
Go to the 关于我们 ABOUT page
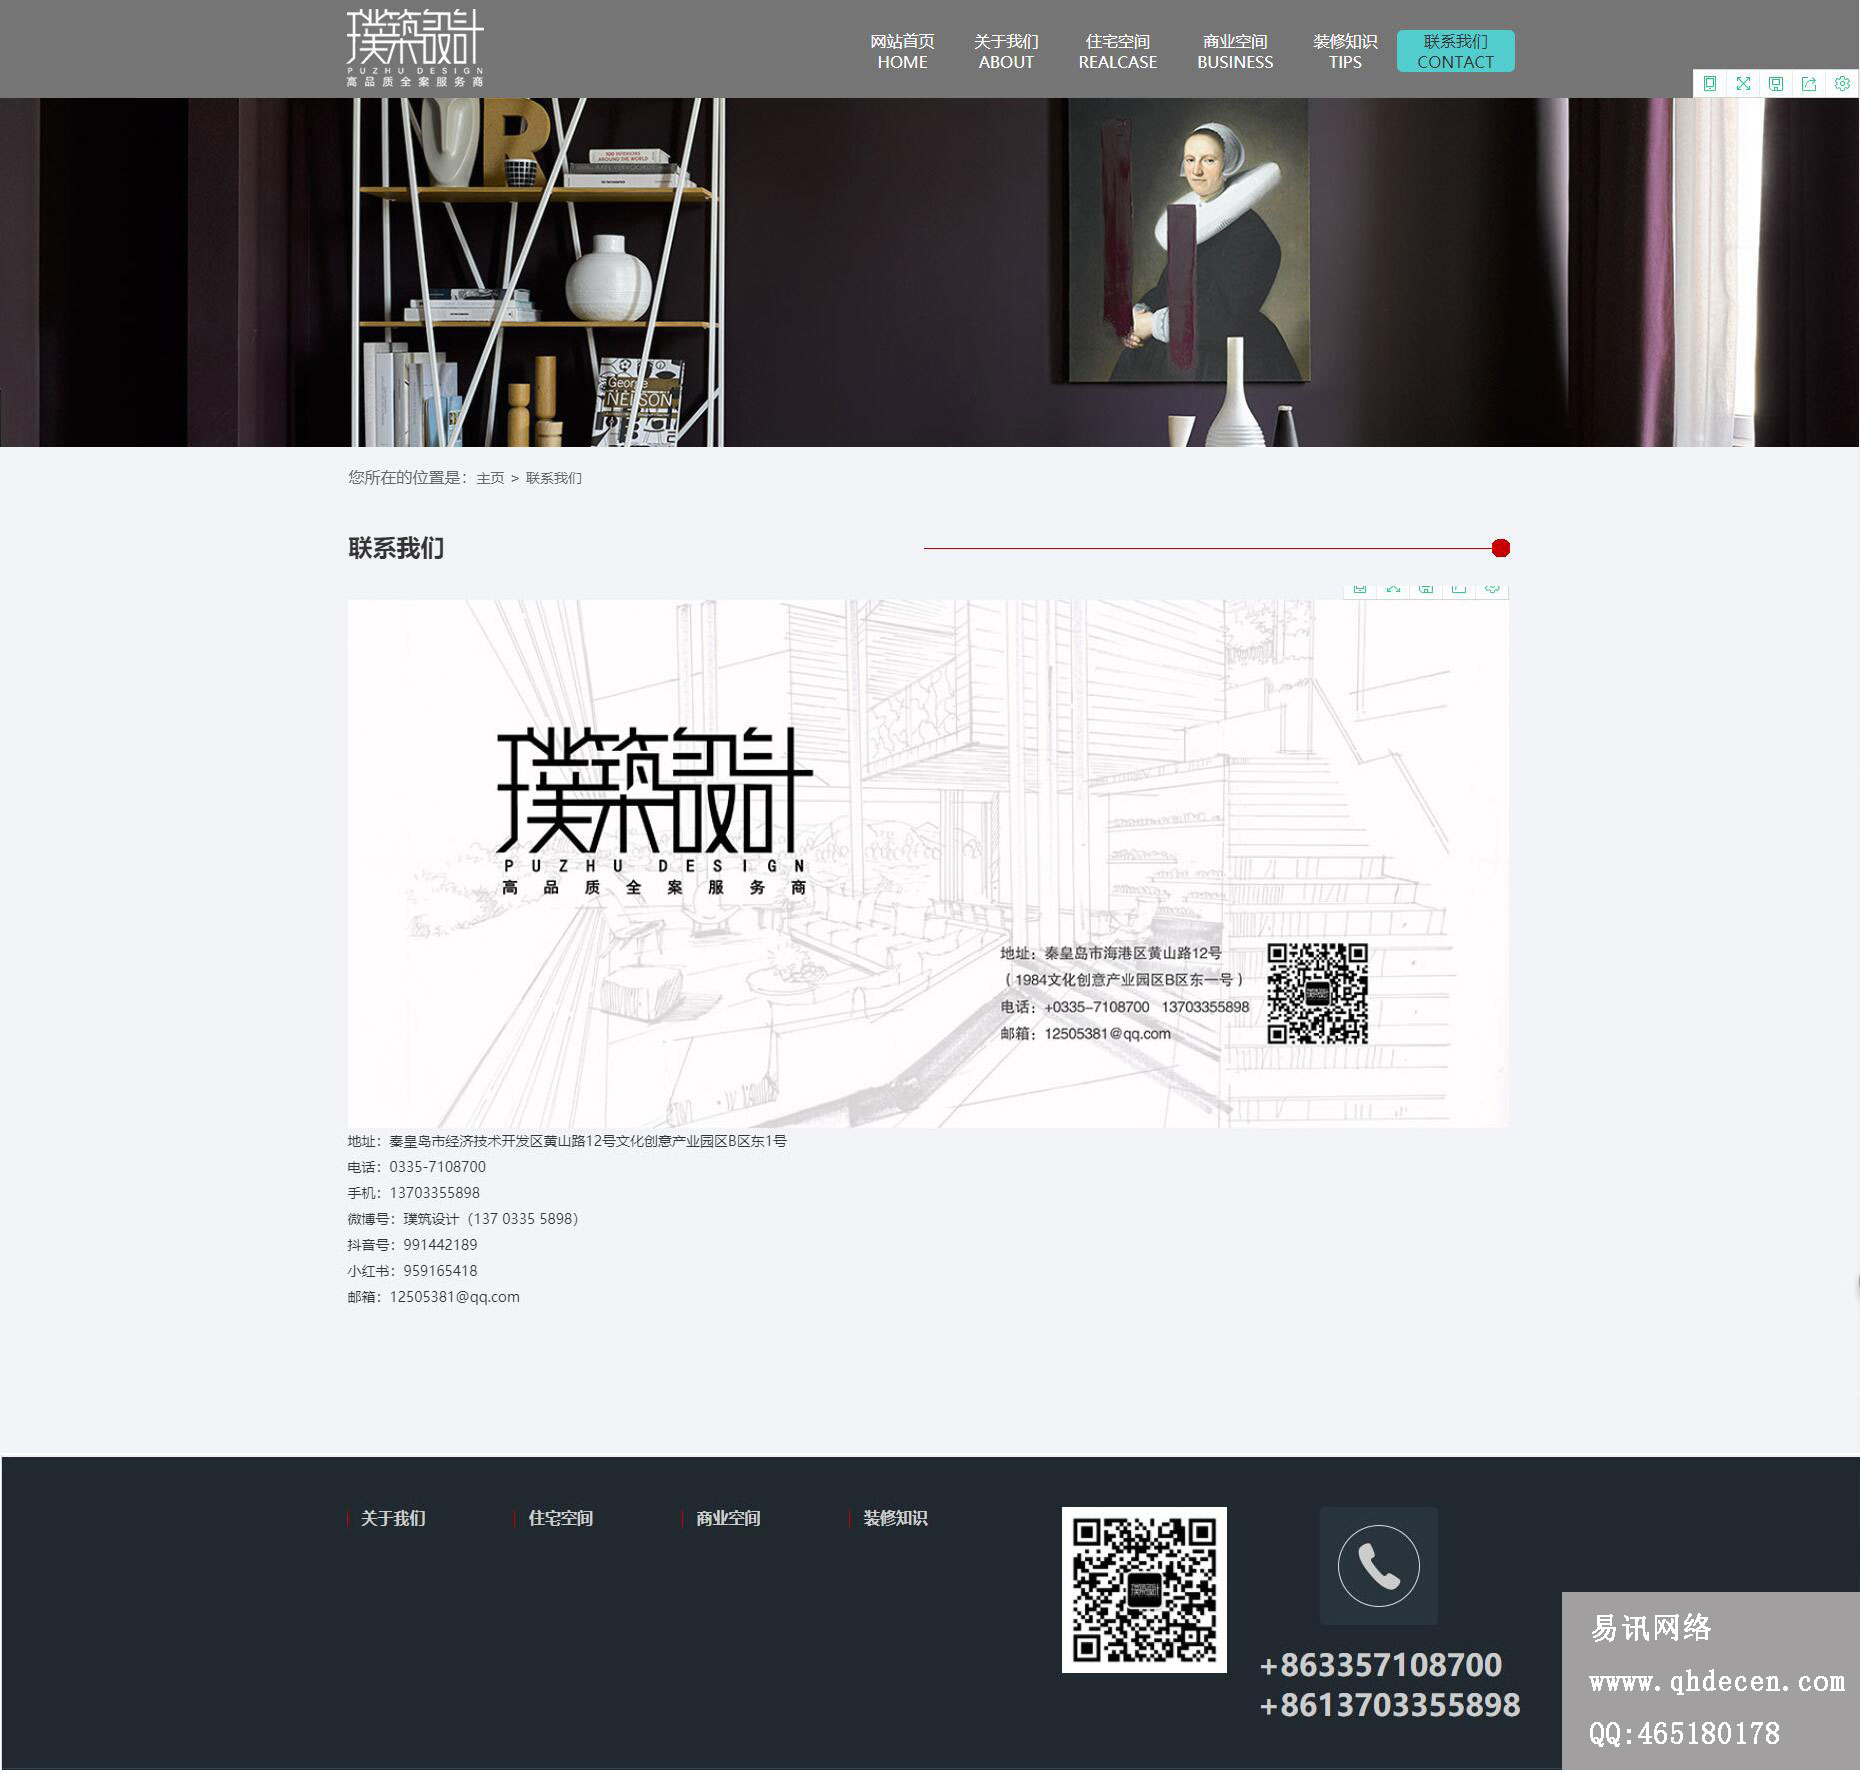click(1006, 51)
